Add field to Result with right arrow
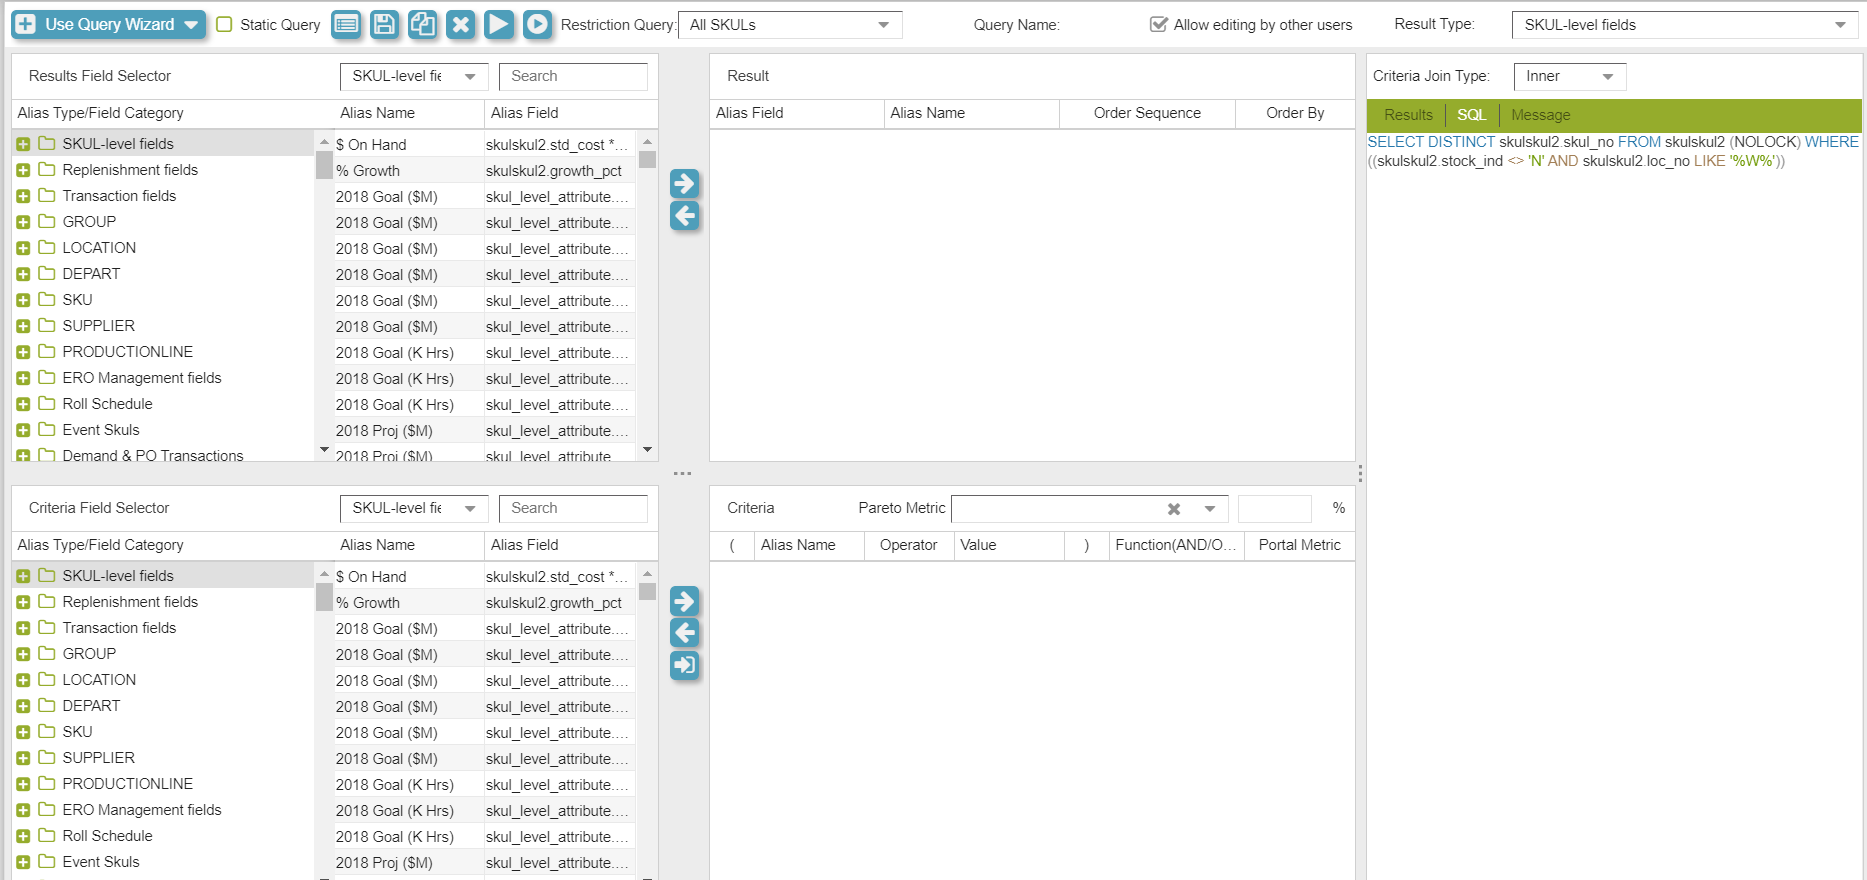Image resolution: width=1867 pixels, height=880 pixels. (x=684, y=183)
